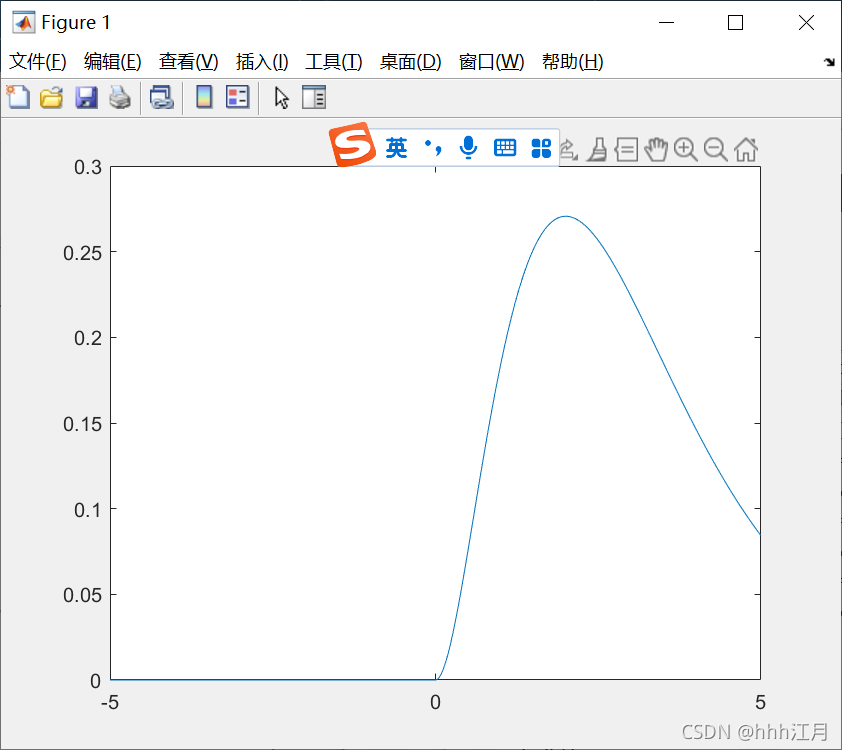The height and width of the screenshot is (750, 842).
Task: Select the Pan hand tool
Action: pos(656,150)
